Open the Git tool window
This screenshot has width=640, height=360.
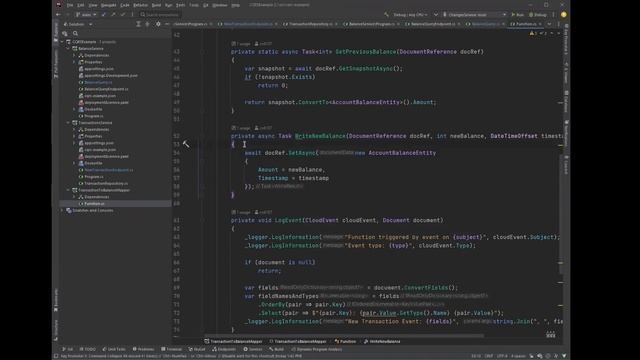point(68,349)
